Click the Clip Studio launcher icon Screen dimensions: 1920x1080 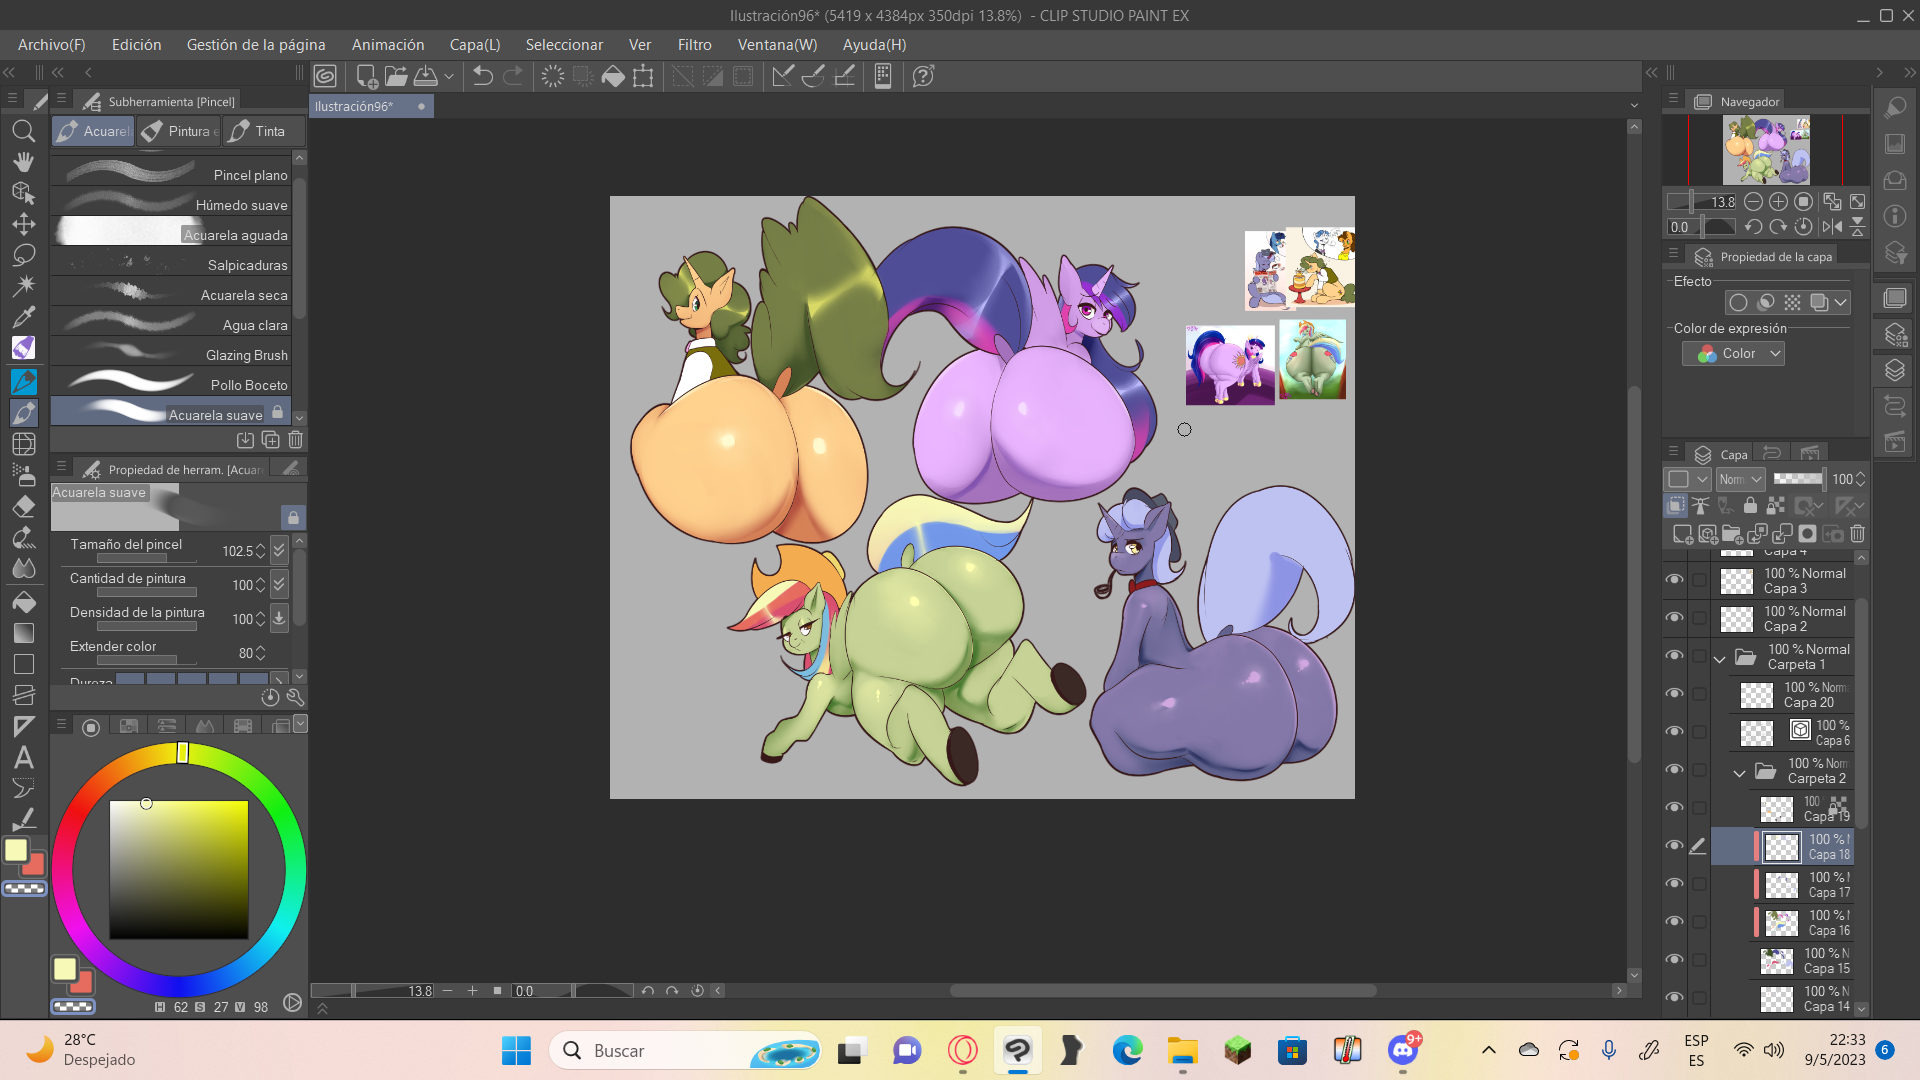325,76
